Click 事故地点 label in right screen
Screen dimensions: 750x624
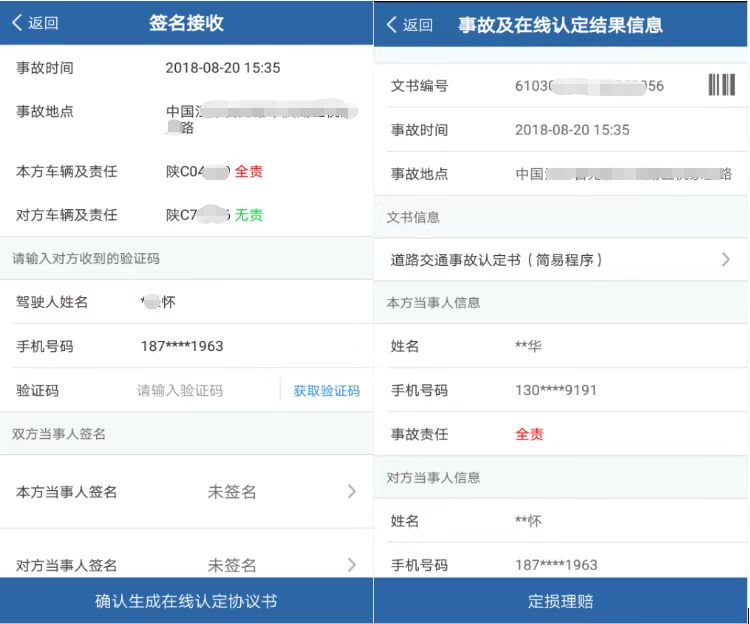(x=419, y=174)
